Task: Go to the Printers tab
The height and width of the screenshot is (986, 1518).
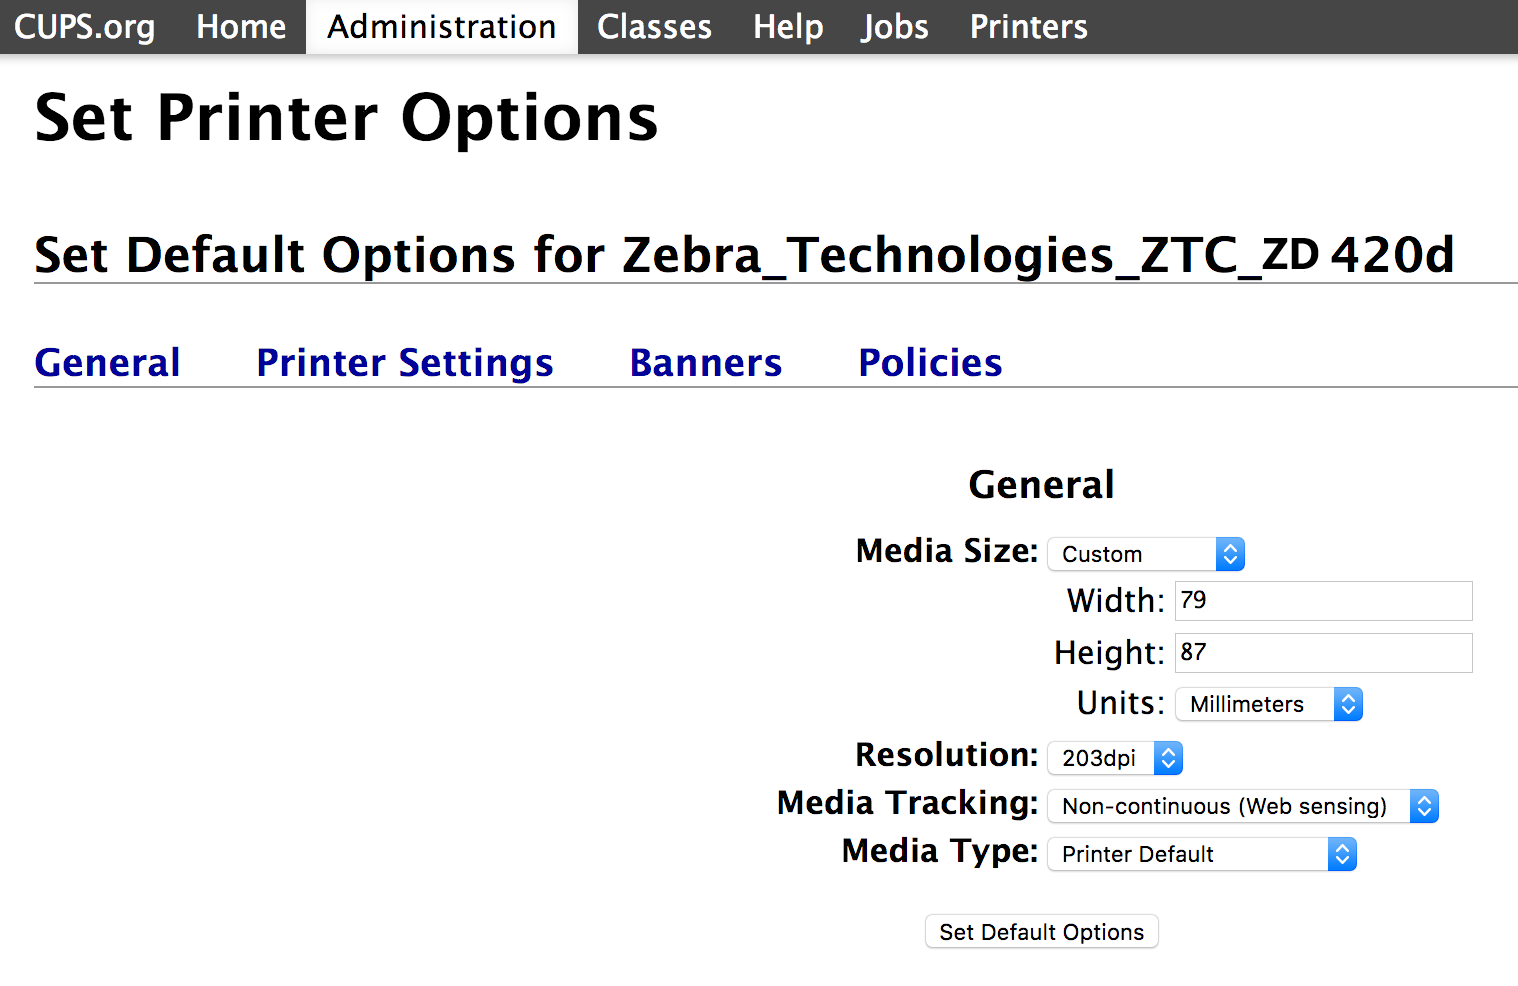Action: coord(1029,27)
